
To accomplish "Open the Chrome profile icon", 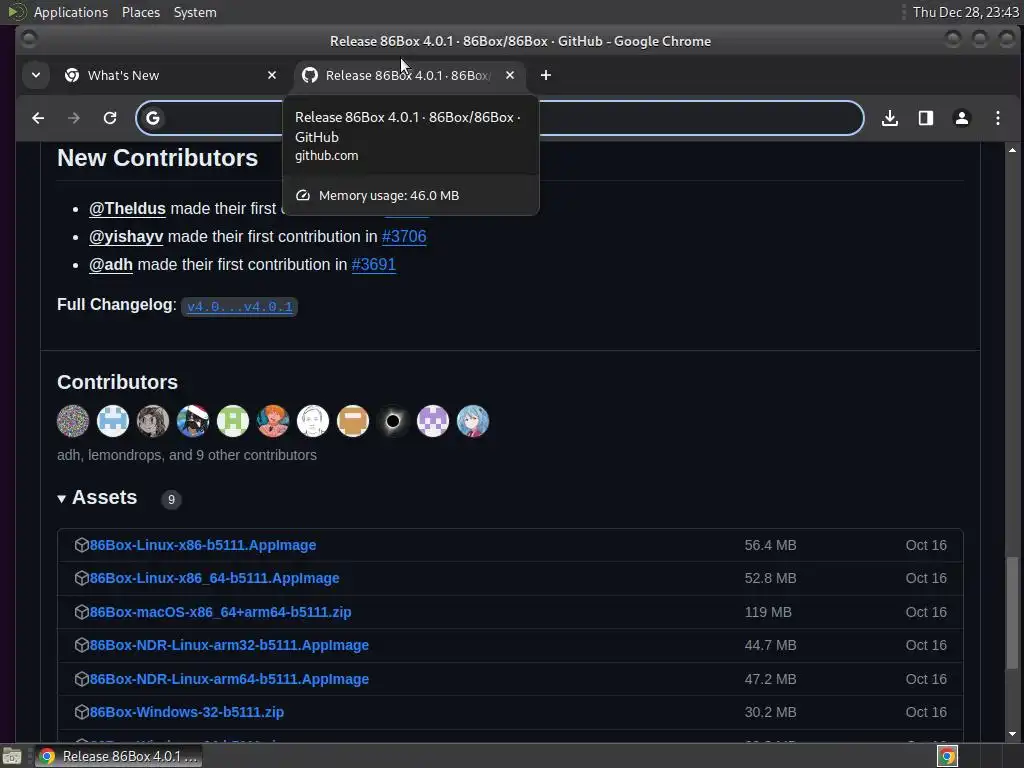I will point(961,118).
